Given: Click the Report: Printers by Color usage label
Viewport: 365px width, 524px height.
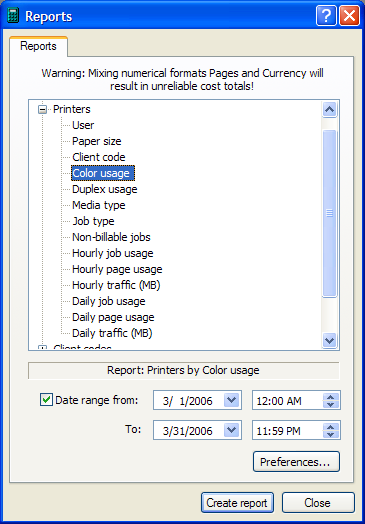Looking at the screenshot, I should pyautogui.click(x=183, y=370).
